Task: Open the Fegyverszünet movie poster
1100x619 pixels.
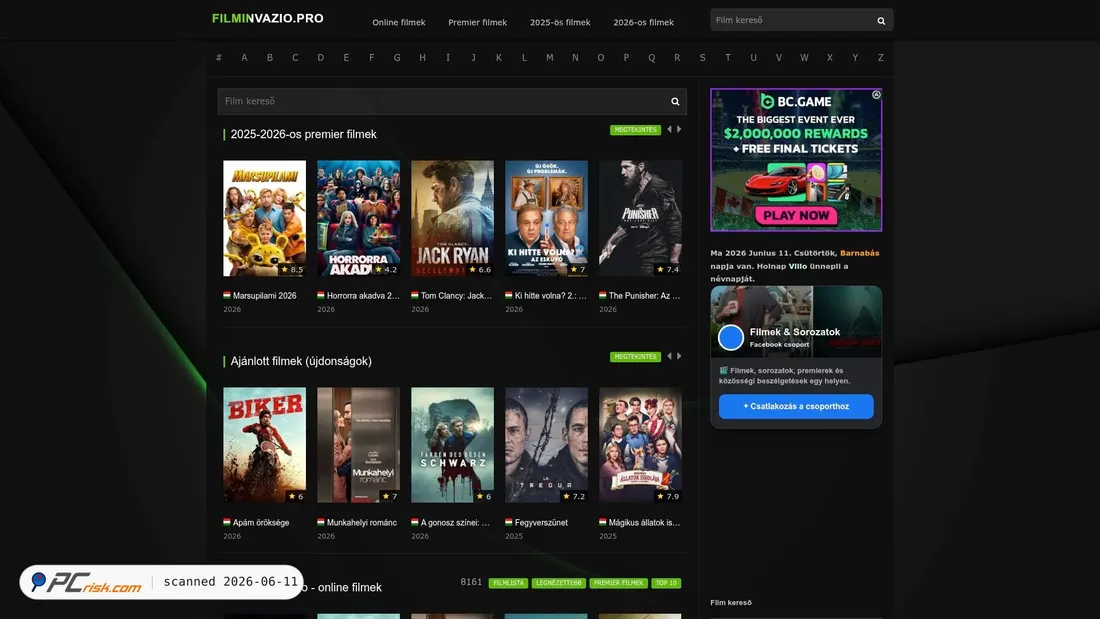Action: 546,445
